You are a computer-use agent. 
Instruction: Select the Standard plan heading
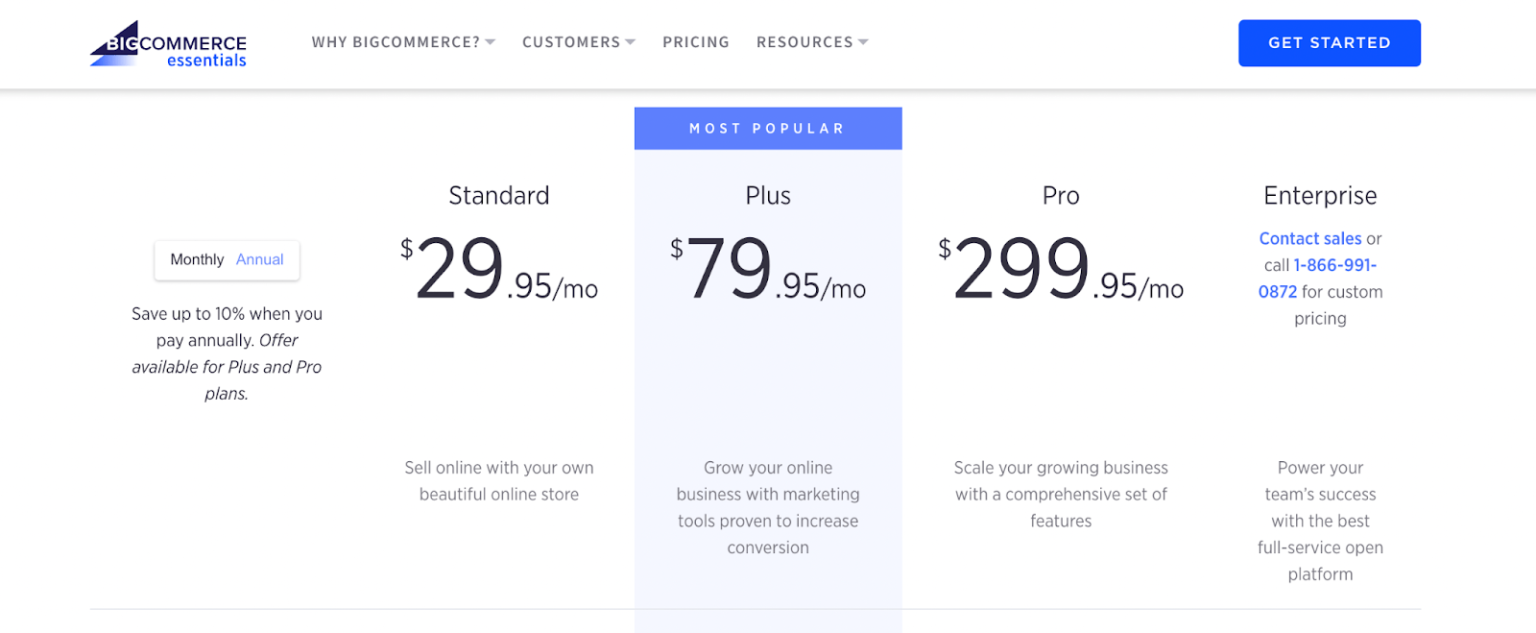coord(499,195)
